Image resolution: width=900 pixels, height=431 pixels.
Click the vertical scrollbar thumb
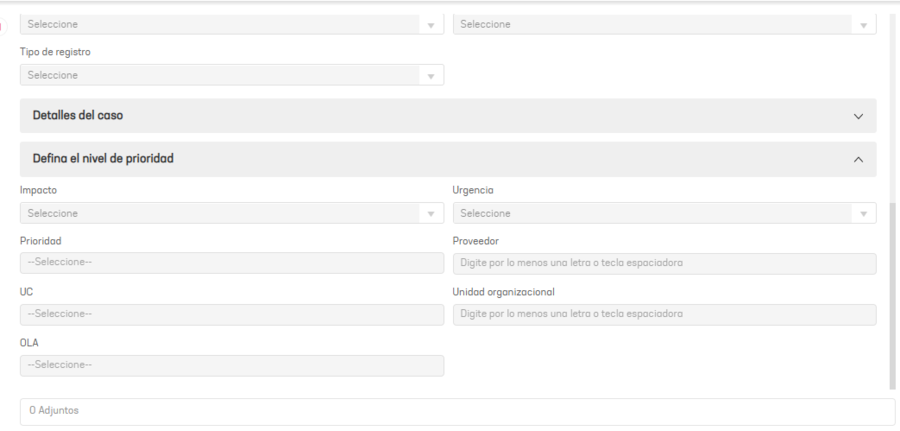(x=893, y=296)
